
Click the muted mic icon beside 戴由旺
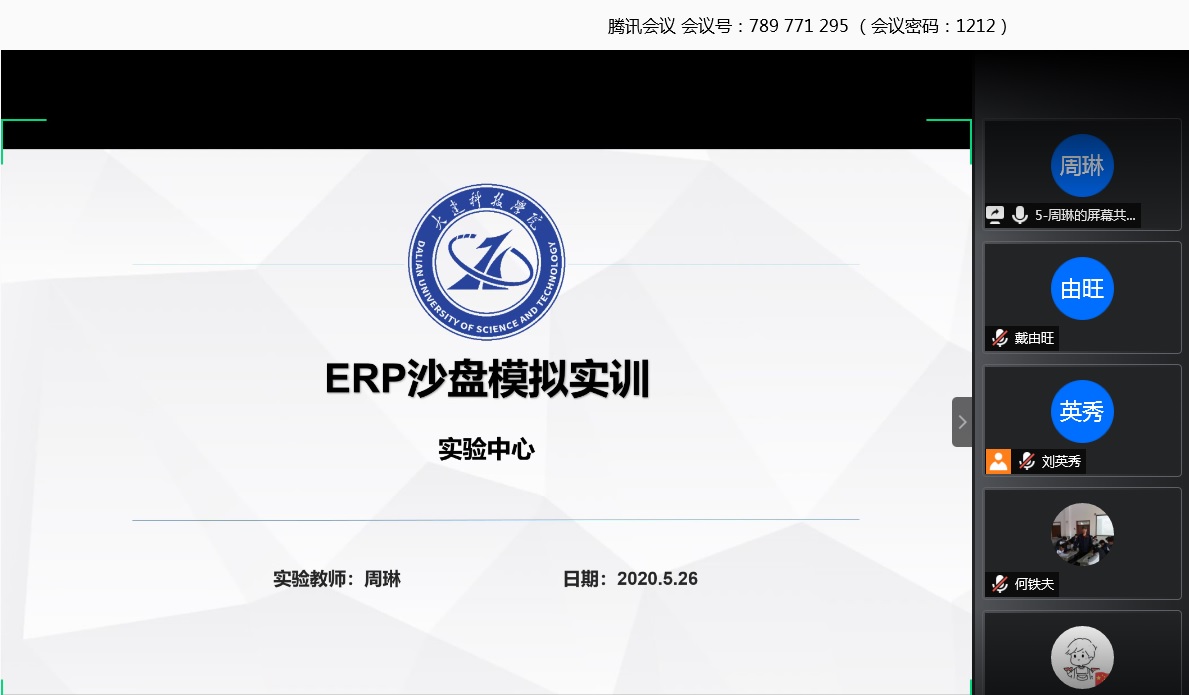pyautogui.click(x=999, y=338)
